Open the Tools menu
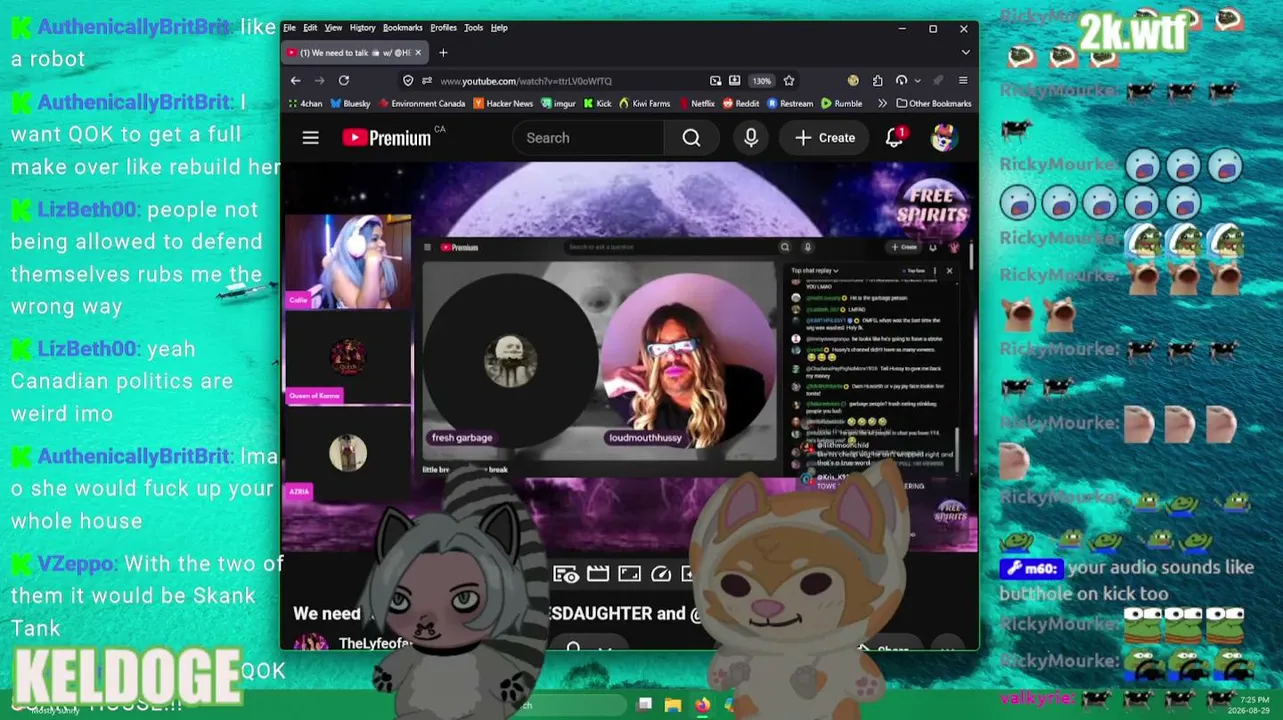Image resolution: width=1283 pixels, height=720 pixels. (x=473, y=28)
